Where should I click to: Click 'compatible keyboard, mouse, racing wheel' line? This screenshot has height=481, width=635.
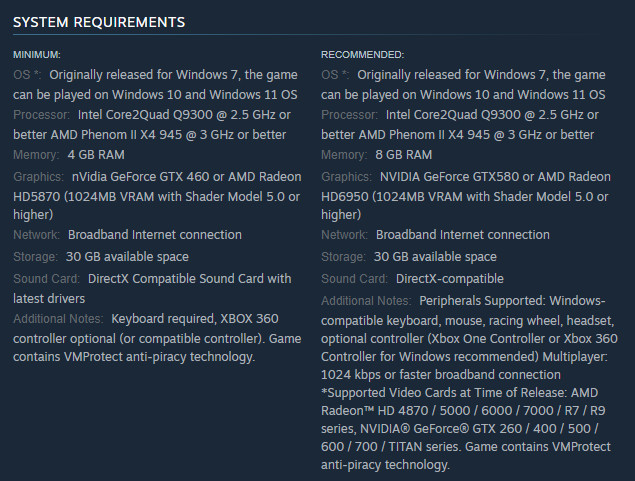click(468, 321)
